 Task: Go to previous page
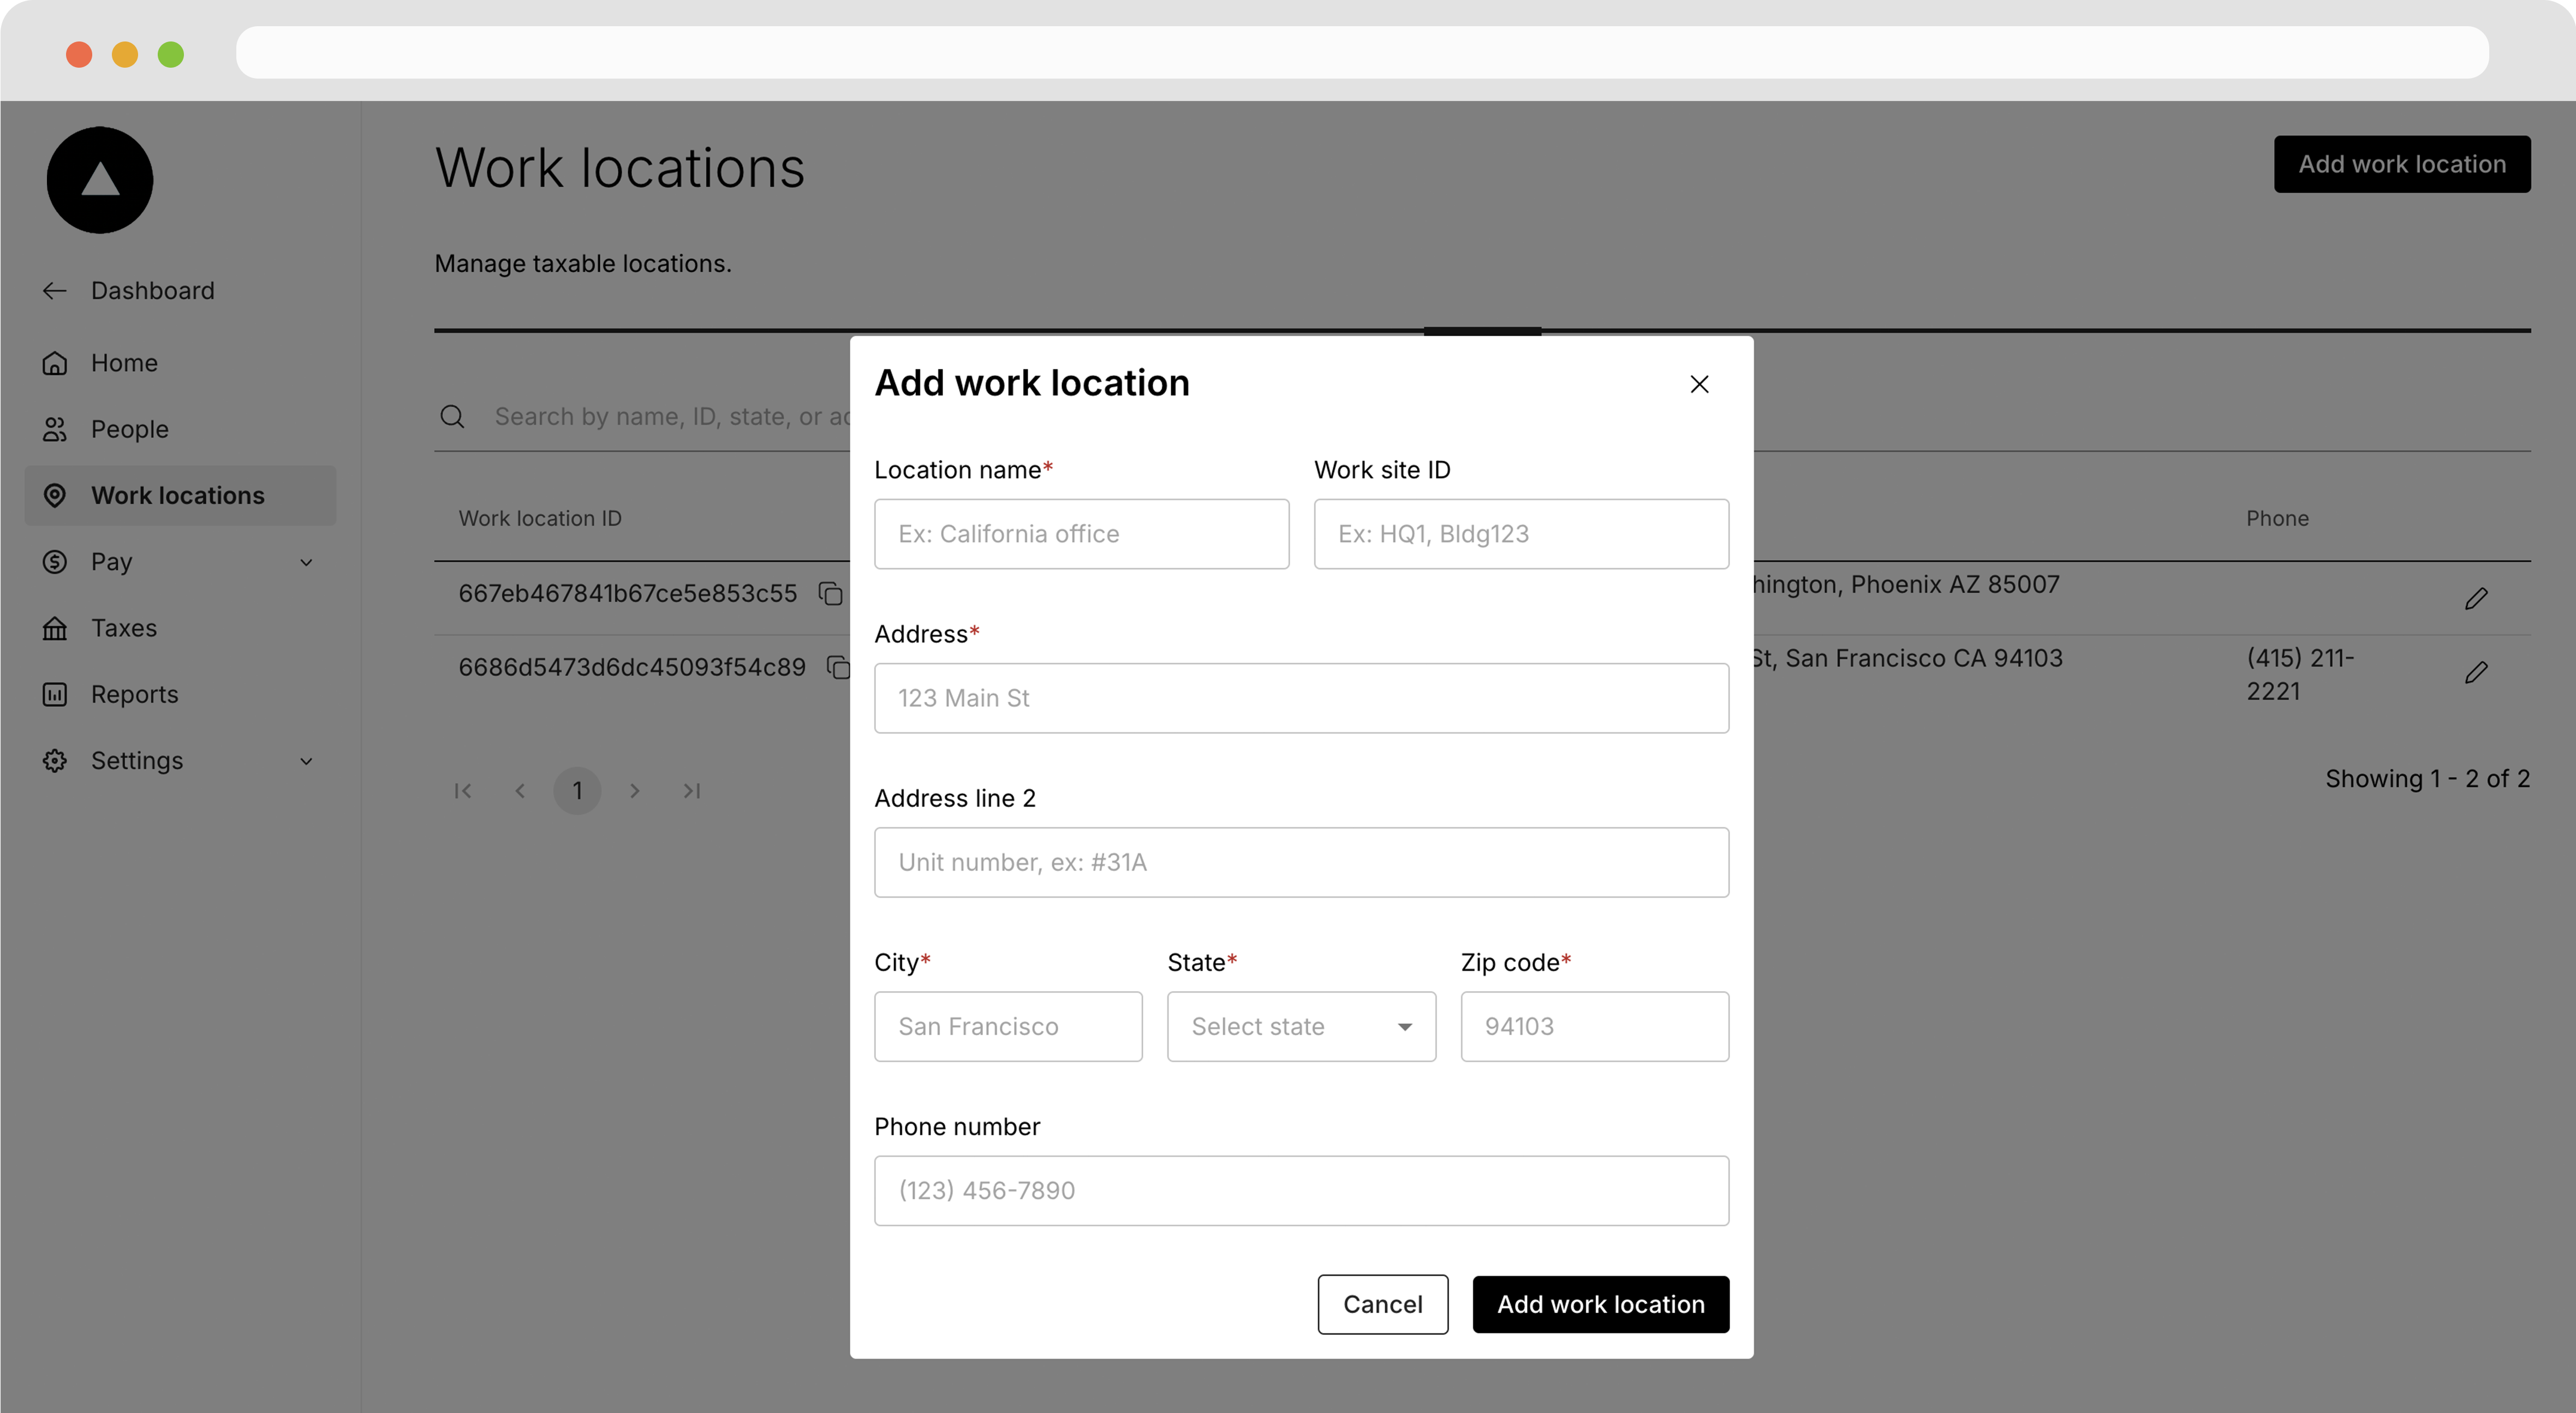click(520, 791)
